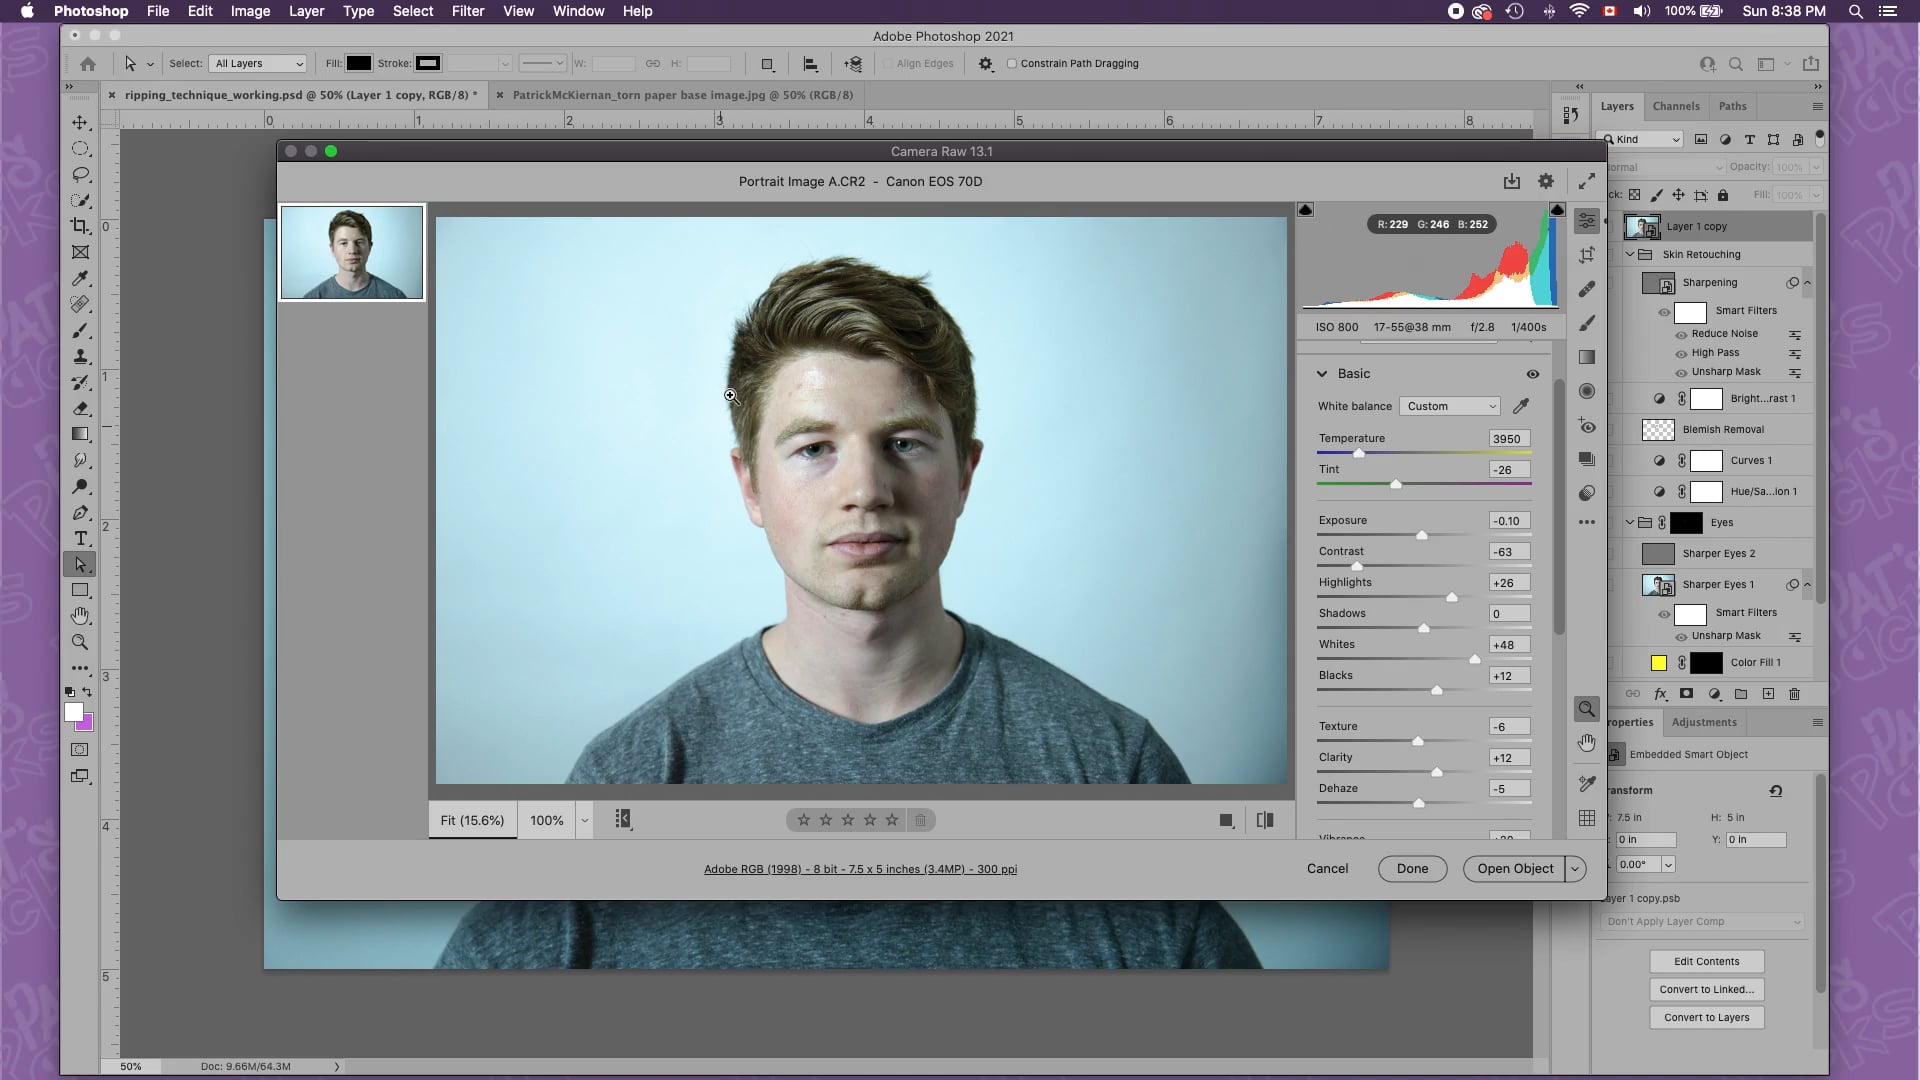Open the Adobe RGB workflow options link
This screenshot has width=1920, height=1080.
860,869
